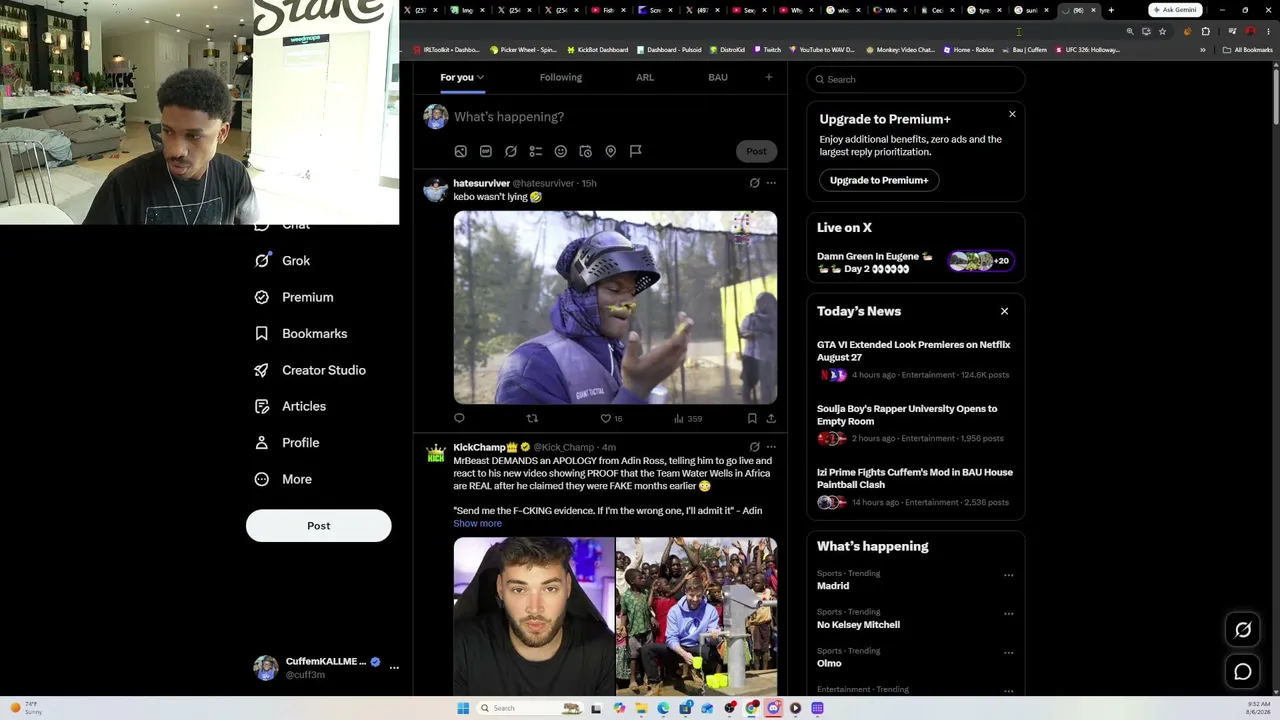
Task: Switch to the ARL tab
Action: pos(645,77)
